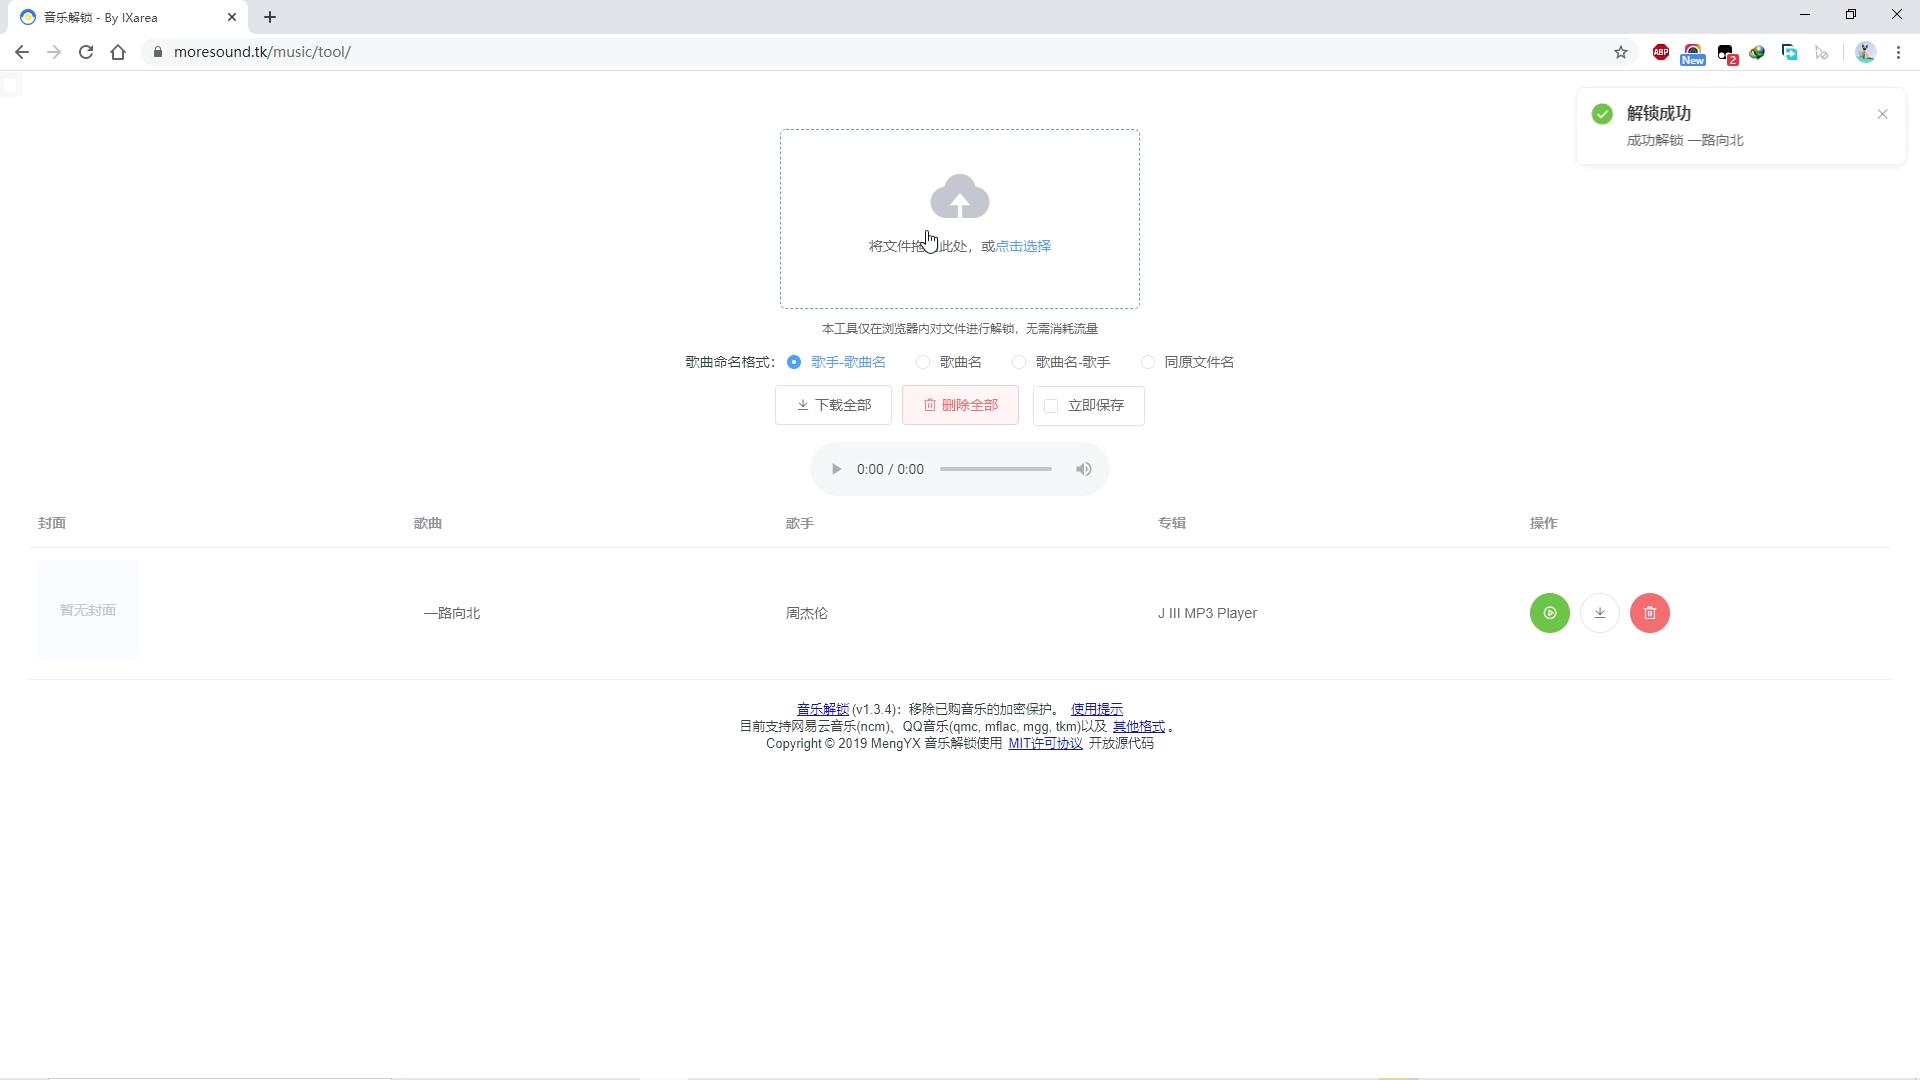Open a new browser tab
The width and height of the screenshot is (1920, 1080).
pos(270,17)
